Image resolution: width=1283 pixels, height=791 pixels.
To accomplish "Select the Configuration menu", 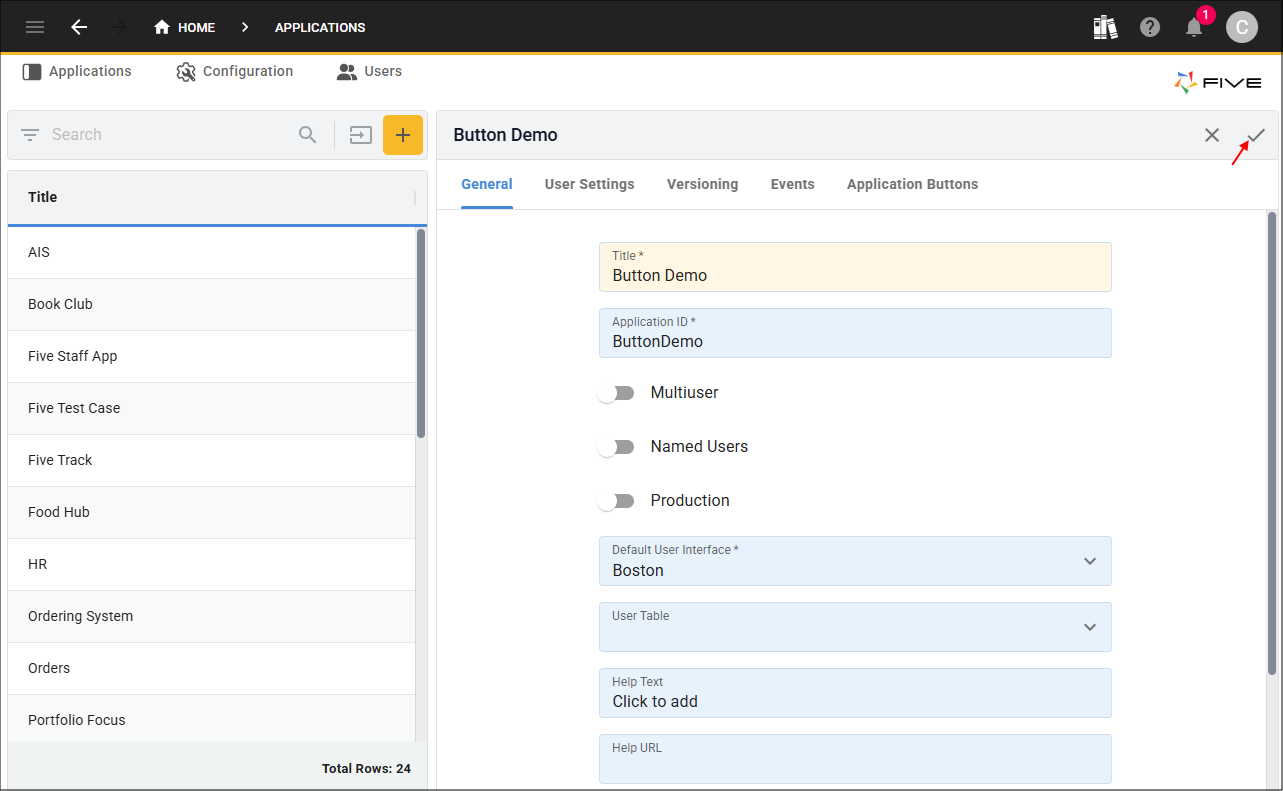I will [x=235, y=72].
